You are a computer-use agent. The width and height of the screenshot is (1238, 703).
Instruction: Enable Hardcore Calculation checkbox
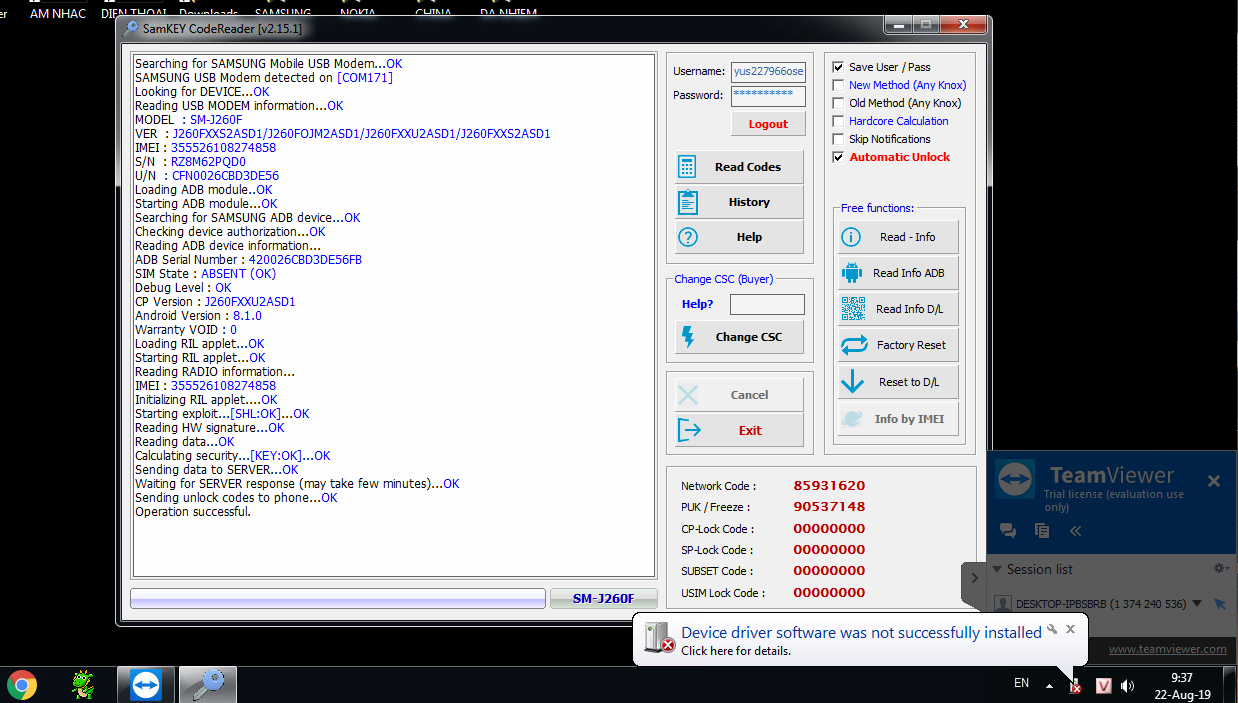[x=838, y=121]
